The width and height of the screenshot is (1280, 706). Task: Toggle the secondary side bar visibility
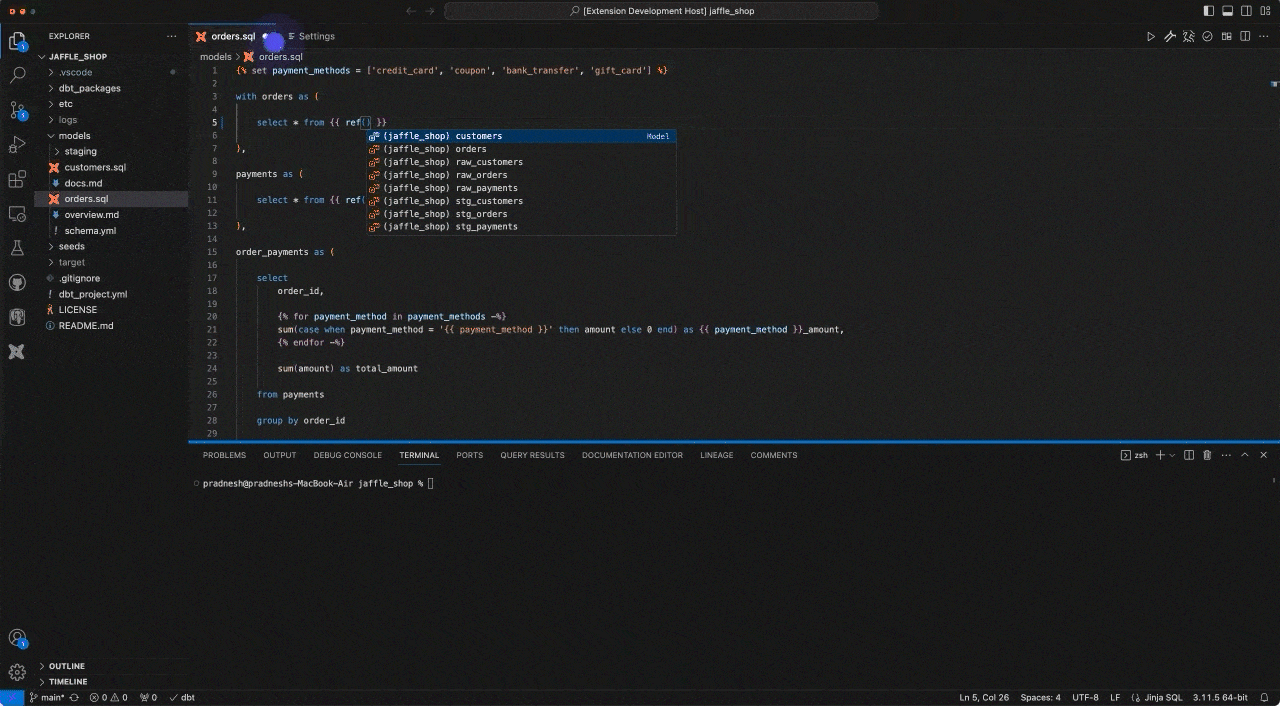1246,10
